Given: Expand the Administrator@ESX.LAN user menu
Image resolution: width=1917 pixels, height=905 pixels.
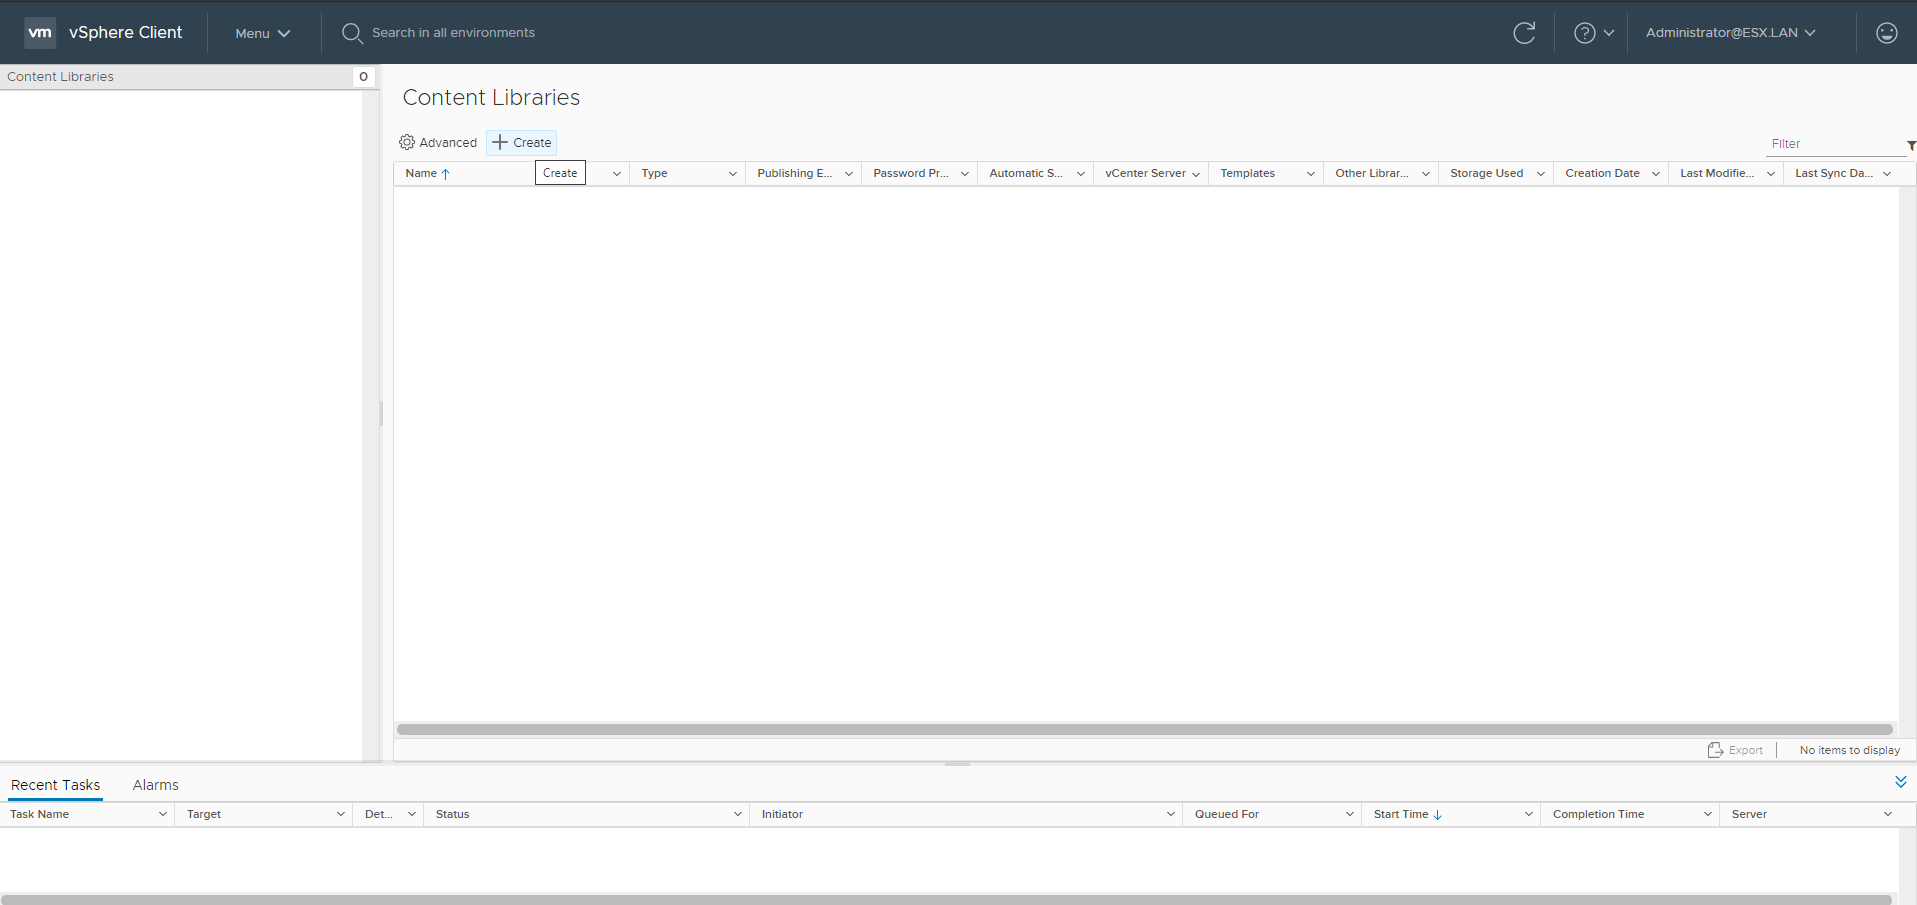Looking at the screenshot, I should [1730, 33].
